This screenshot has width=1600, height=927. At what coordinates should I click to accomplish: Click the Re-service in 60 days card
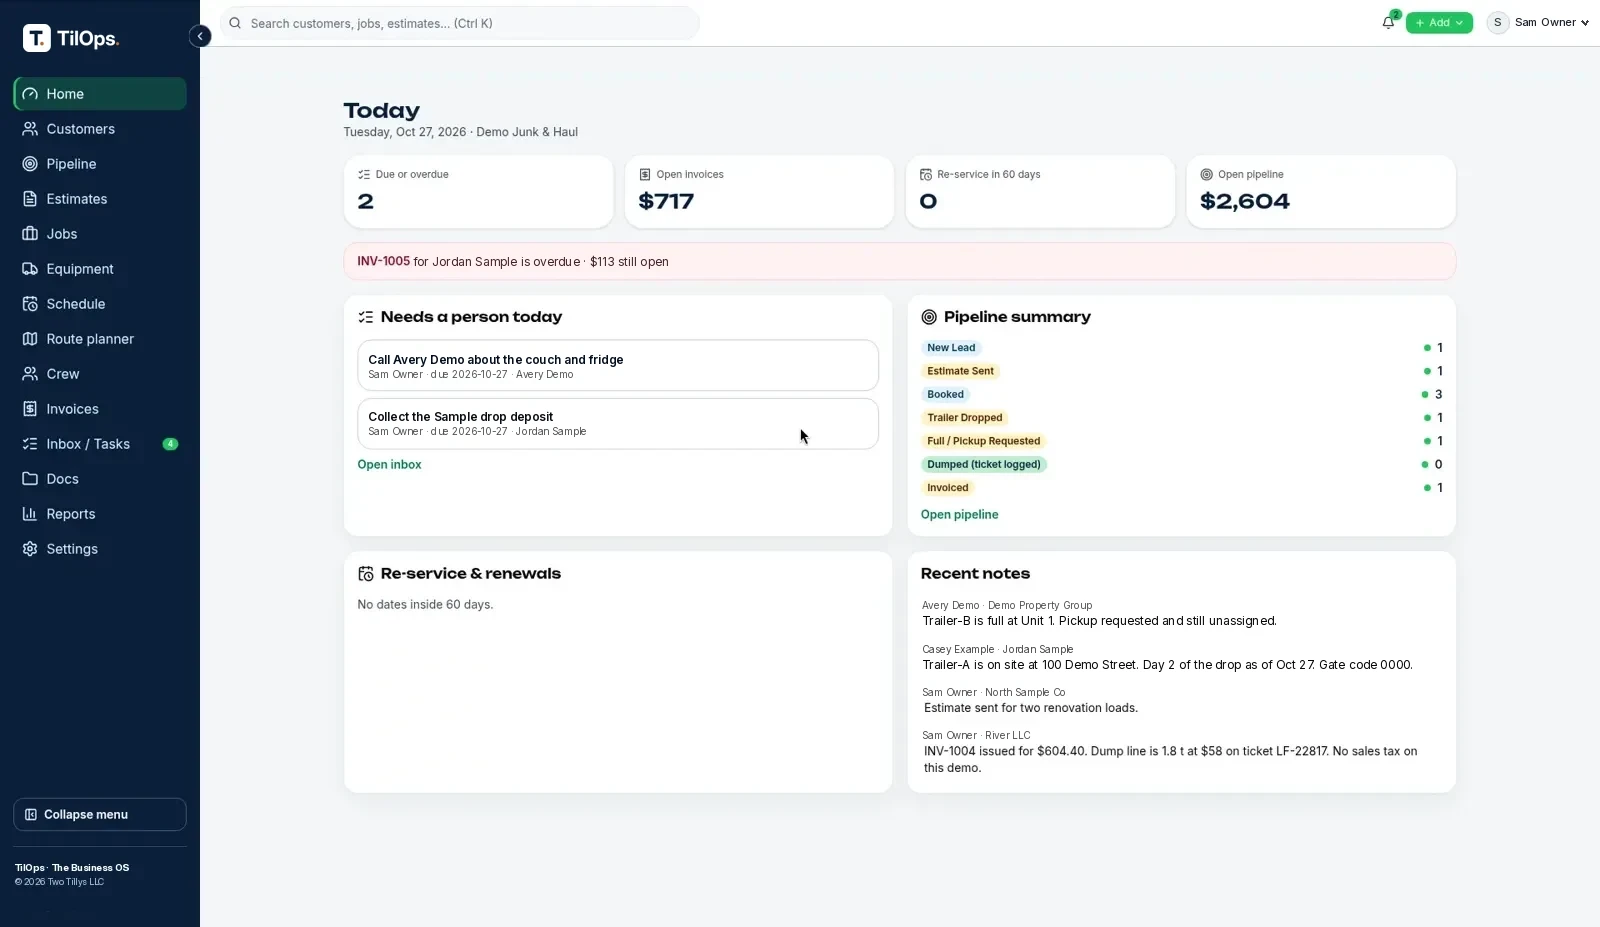click(x=1040, y=192)
